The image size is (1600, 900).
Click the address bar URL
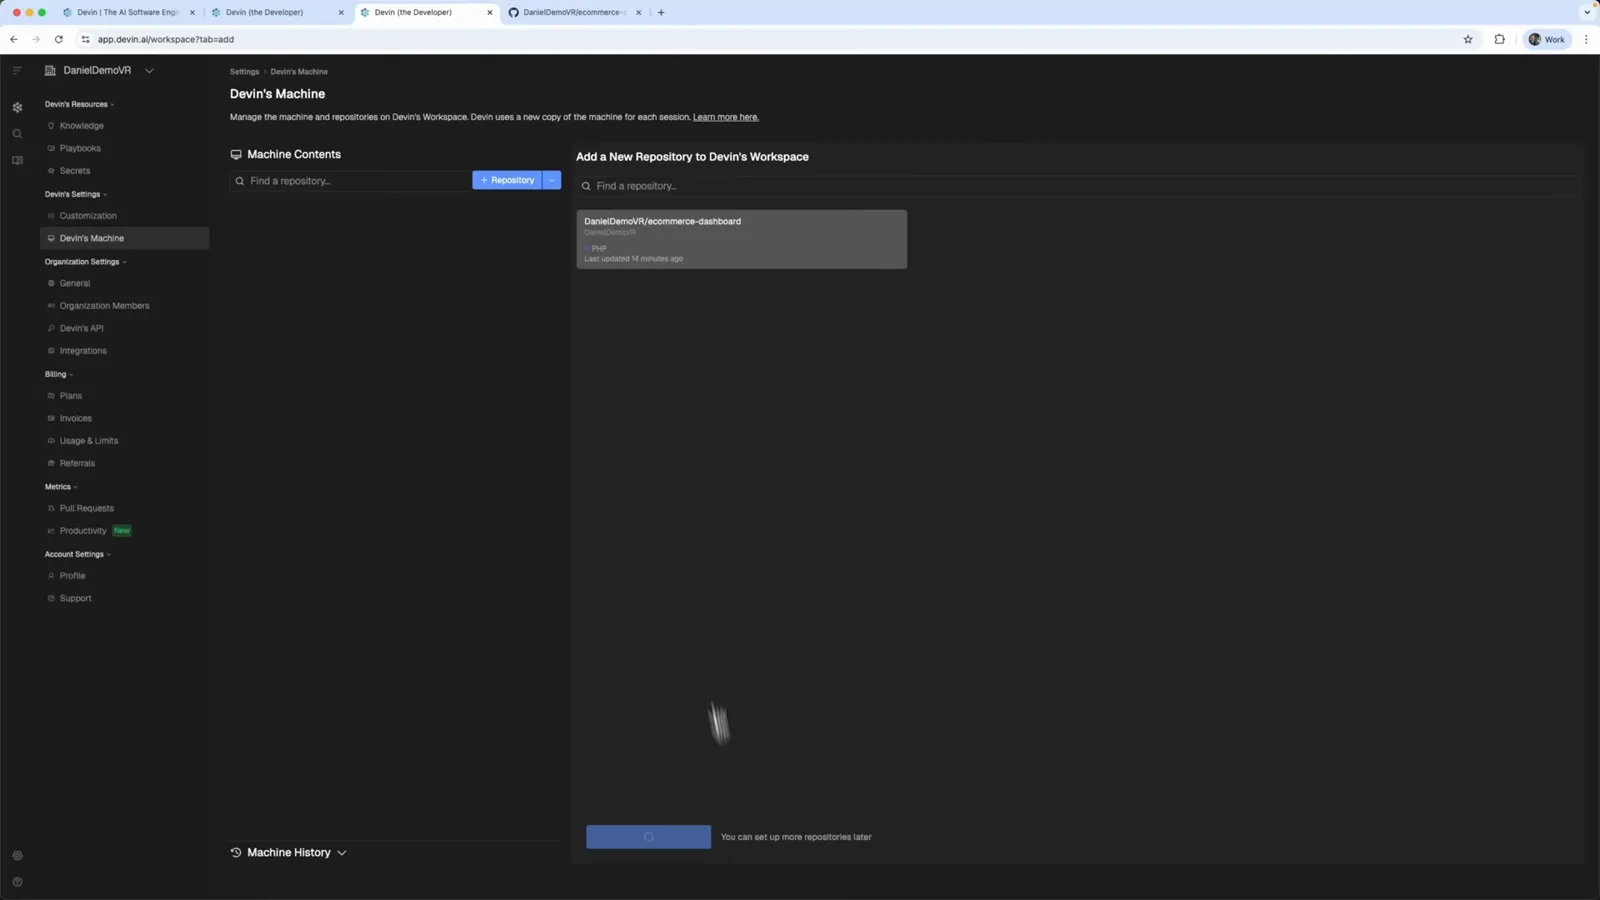click(166, 39)
